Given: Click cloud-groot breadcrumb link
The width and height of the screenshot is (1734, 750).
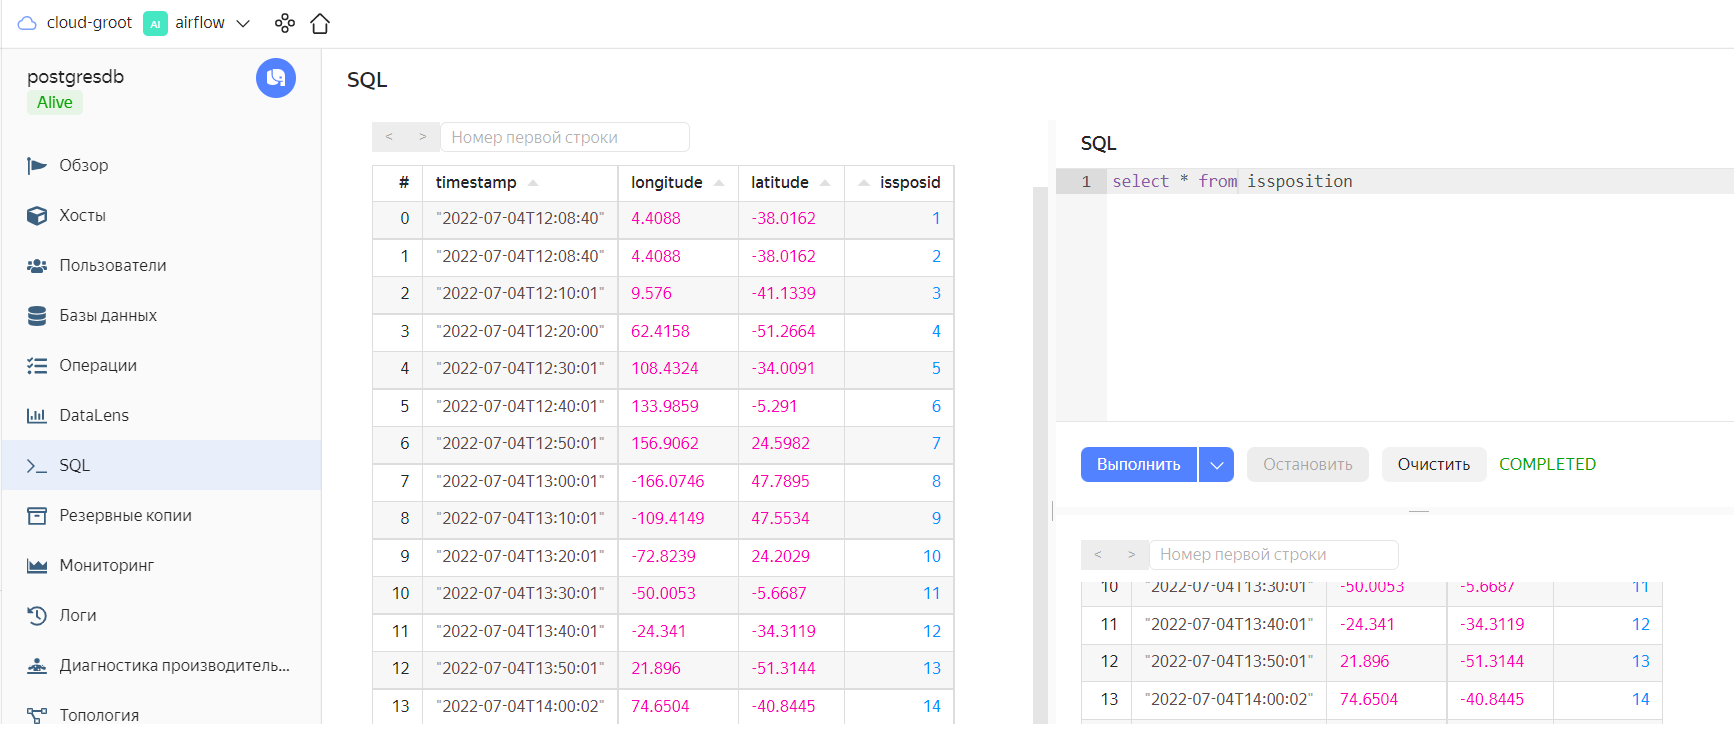Looking at the screenshot, I should click(x=89, y=23).
